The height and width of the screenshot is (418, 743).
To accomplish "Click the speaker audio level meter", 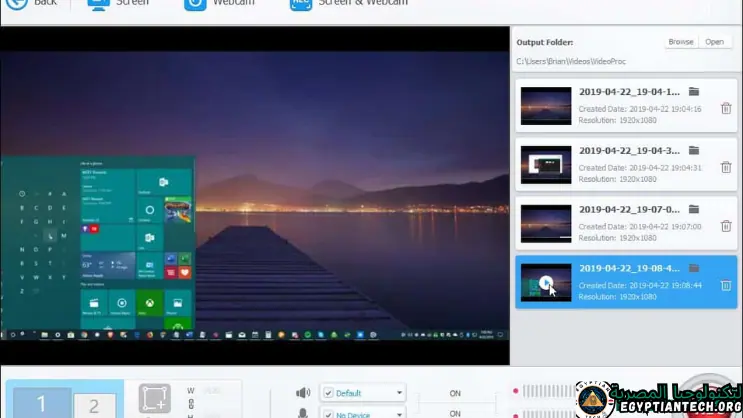I will tap(549, 391).
